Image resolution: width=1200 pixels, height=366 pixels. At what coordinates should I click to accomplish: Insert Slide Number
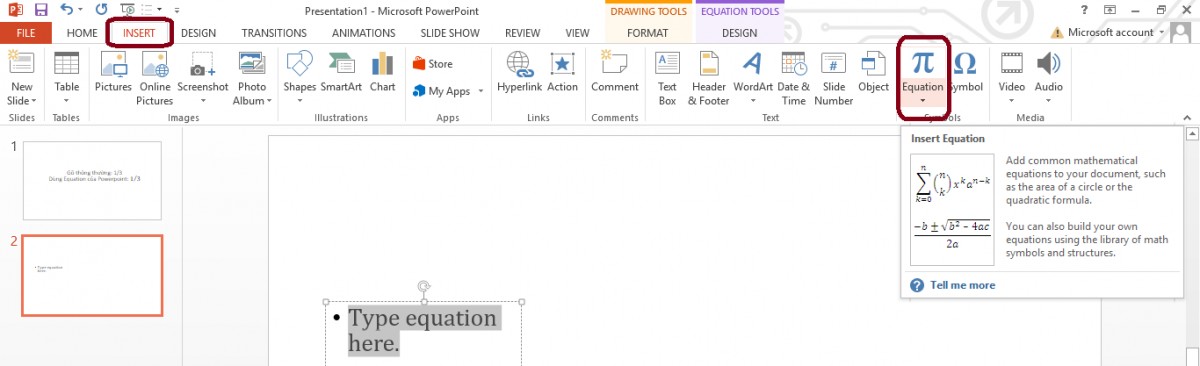(x=834, y=79)
